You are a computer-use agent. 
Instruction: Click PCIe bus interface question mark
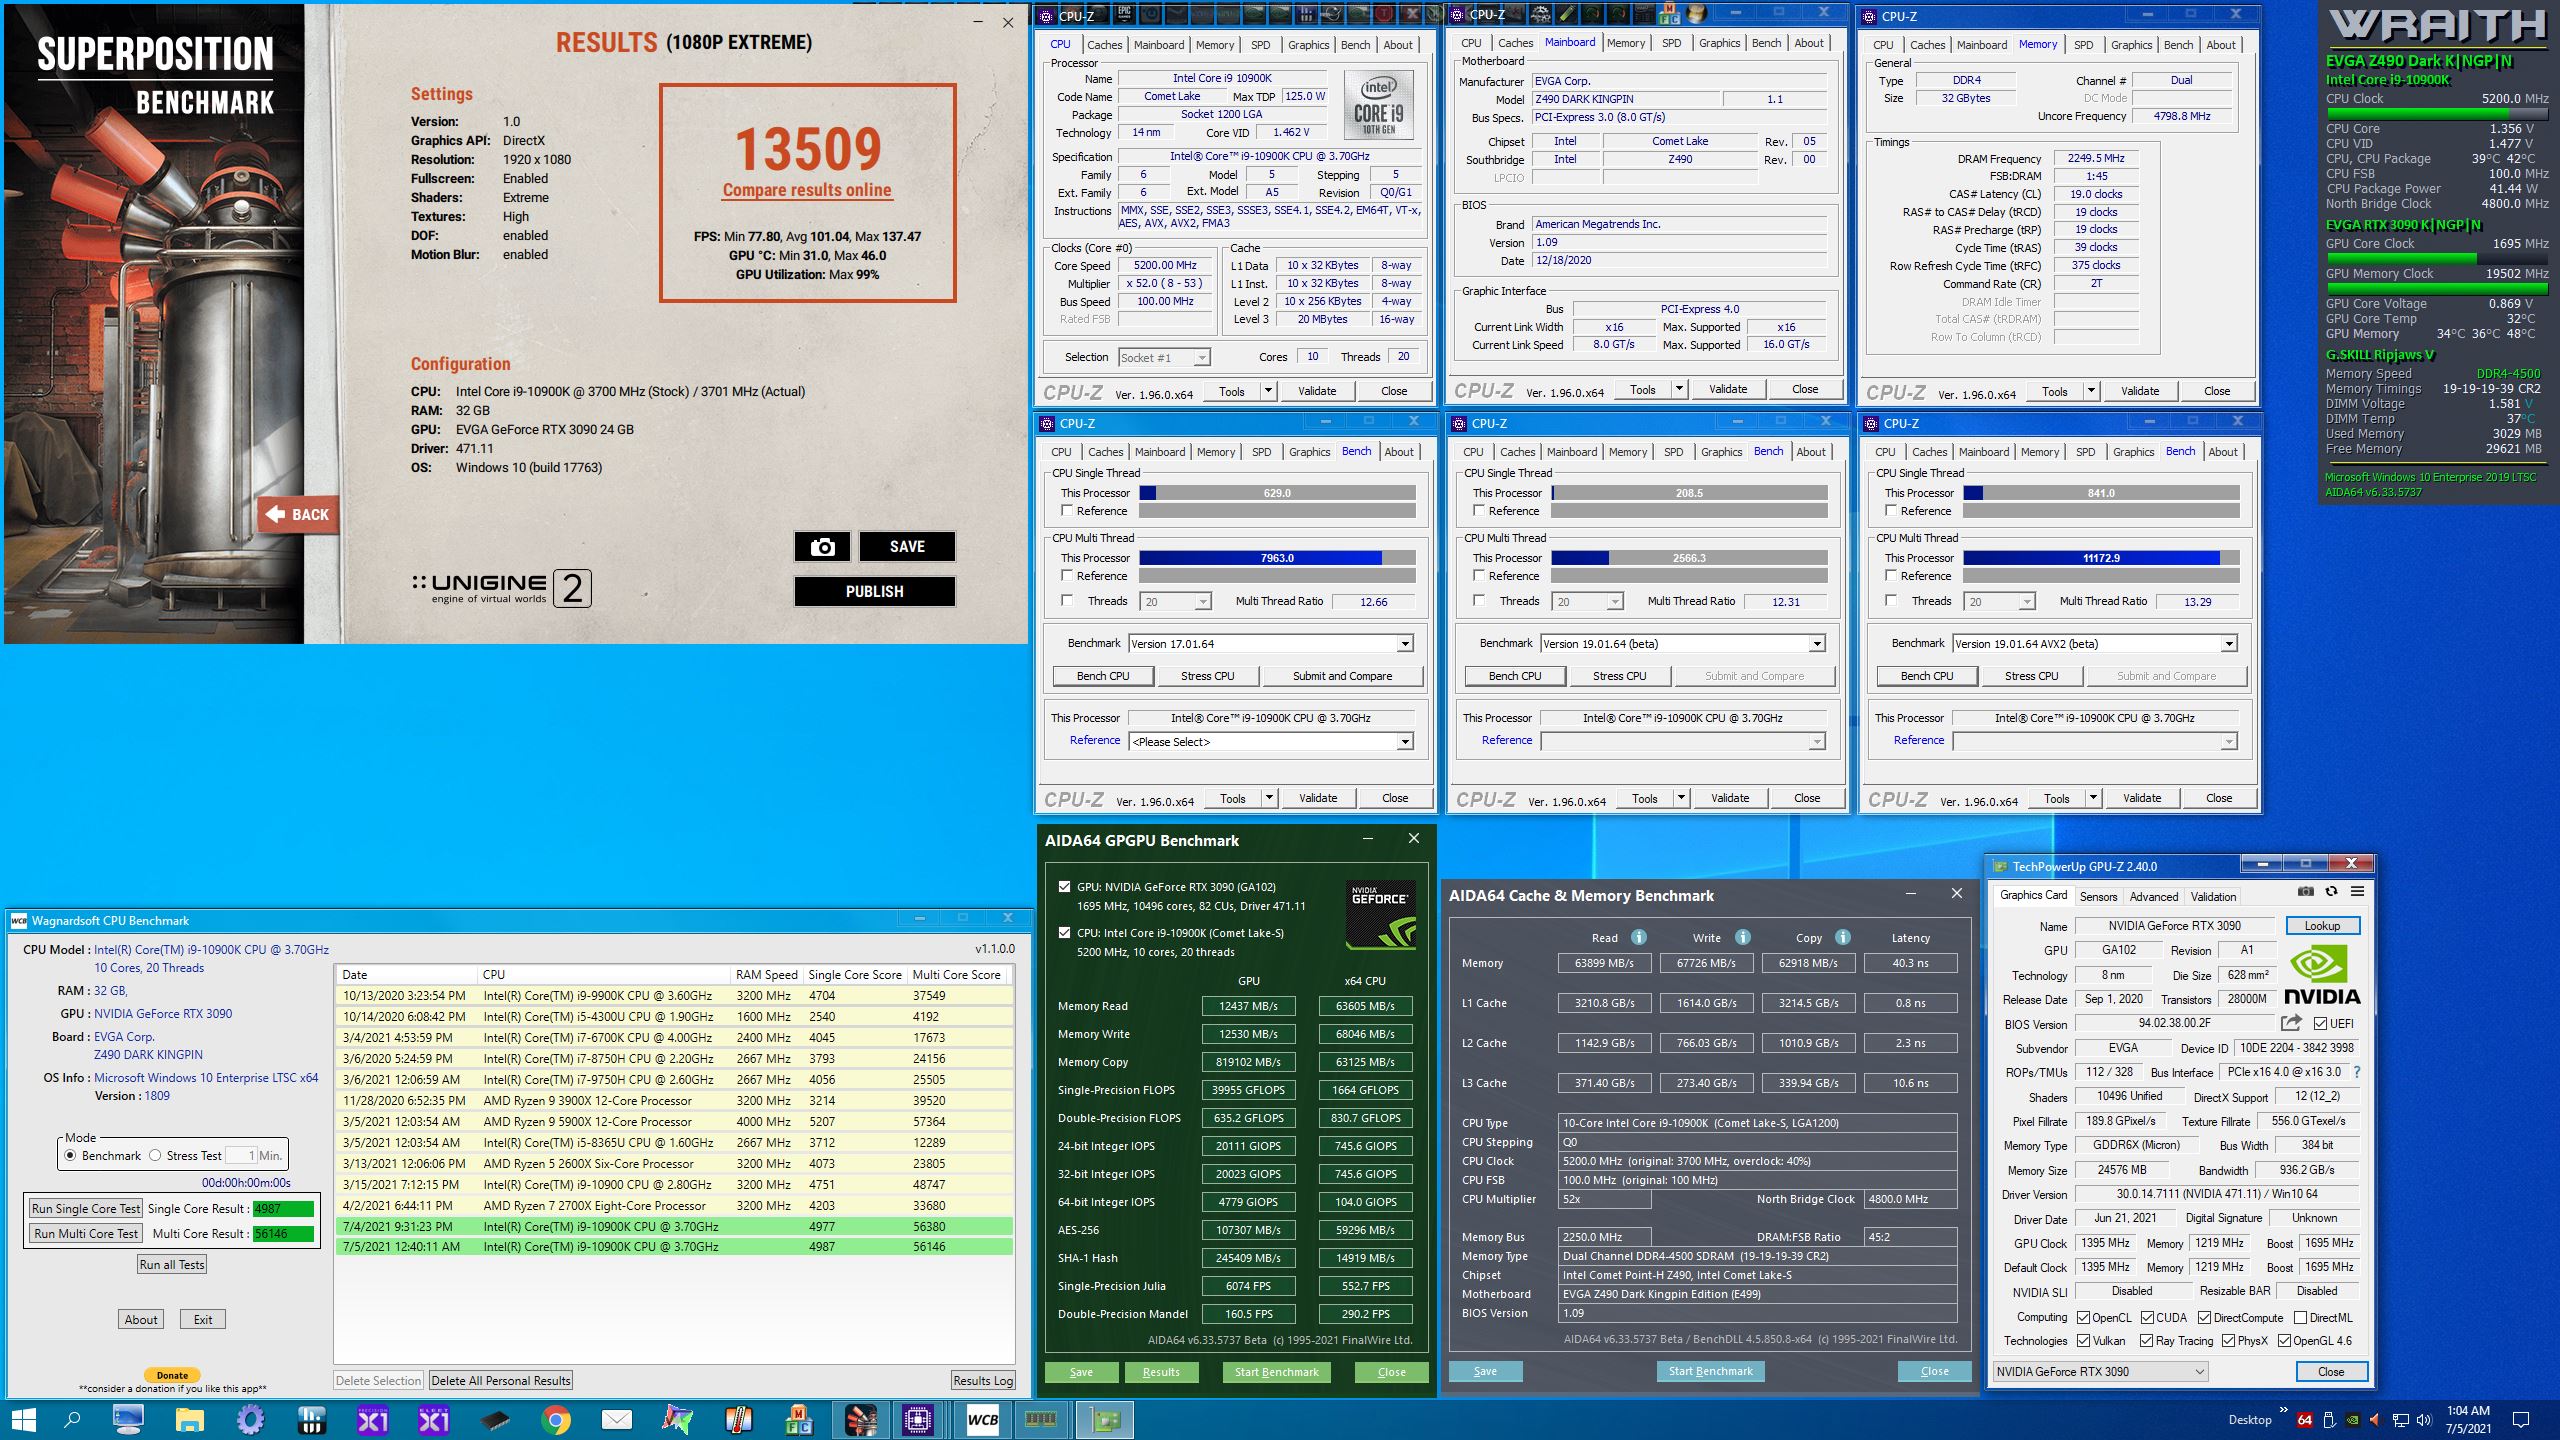coord(2357,1072)
